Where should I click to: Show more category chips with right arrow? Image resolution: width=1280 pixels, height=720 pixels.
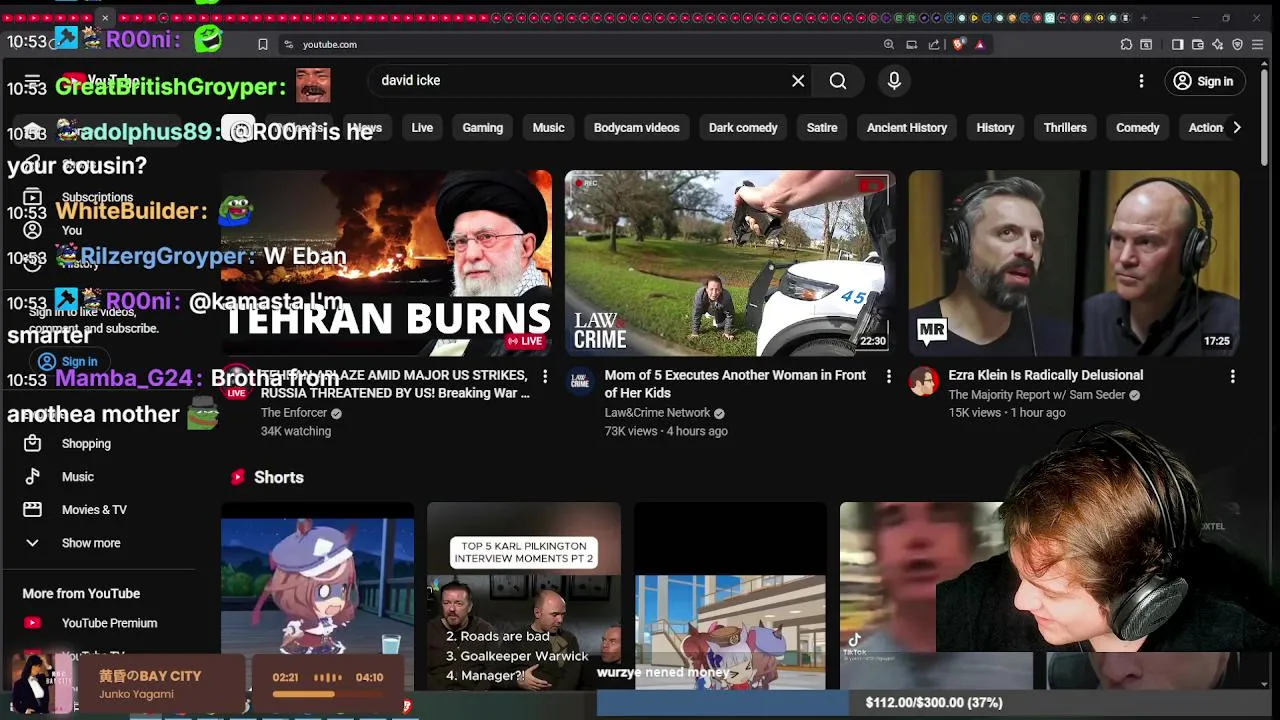click(x=1237, y=128)
